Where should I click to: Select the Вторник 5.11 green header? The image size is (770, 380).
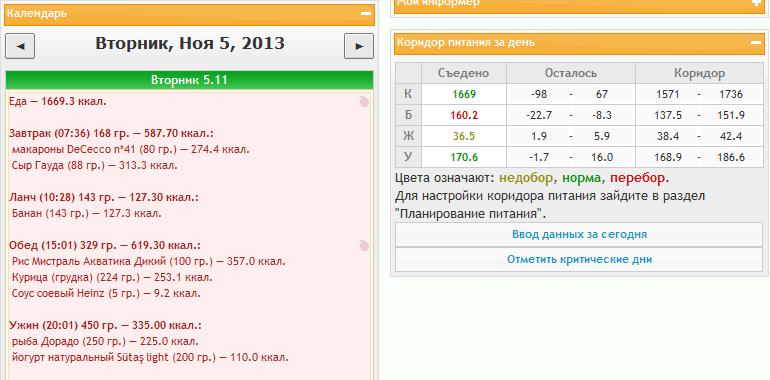coord(190,80)
